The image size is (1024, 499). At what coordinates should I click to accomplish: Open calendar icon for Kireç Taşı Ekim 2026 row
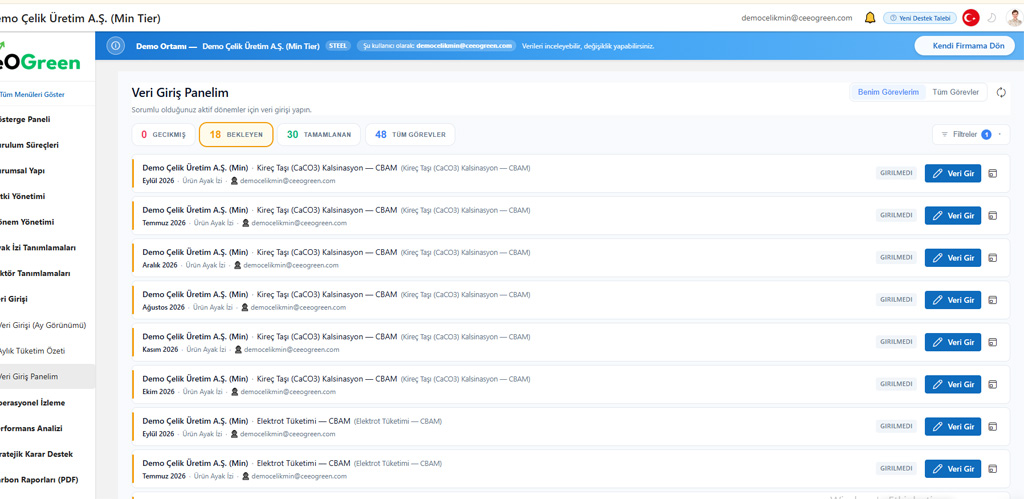coord(993,384)
